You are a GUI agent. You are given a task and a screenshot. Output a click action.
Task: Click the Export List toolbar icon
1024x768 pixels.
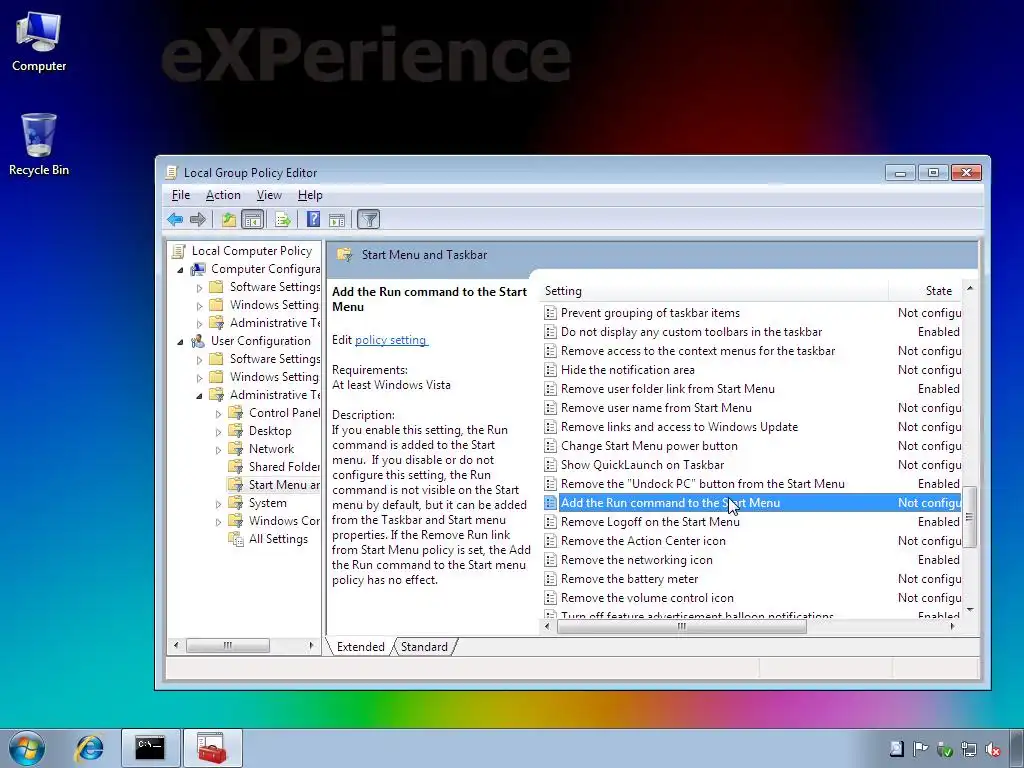(282, 219)
